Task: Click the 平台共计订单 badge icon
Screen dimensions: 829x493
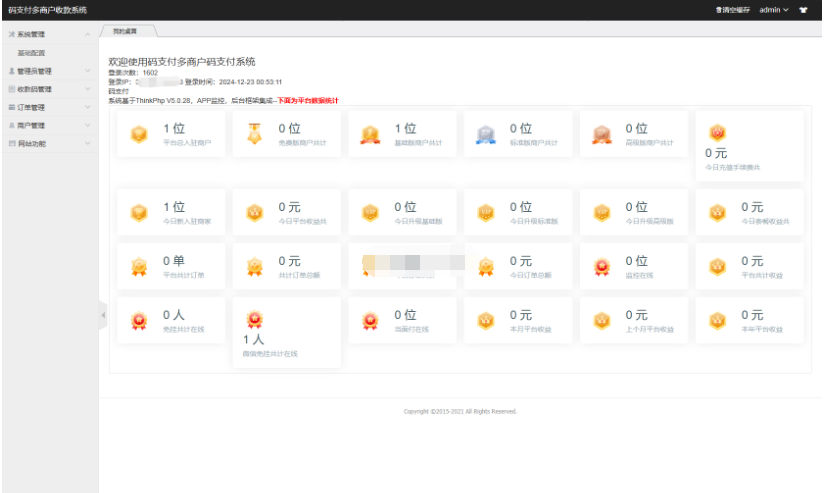Action: [139, 267]
